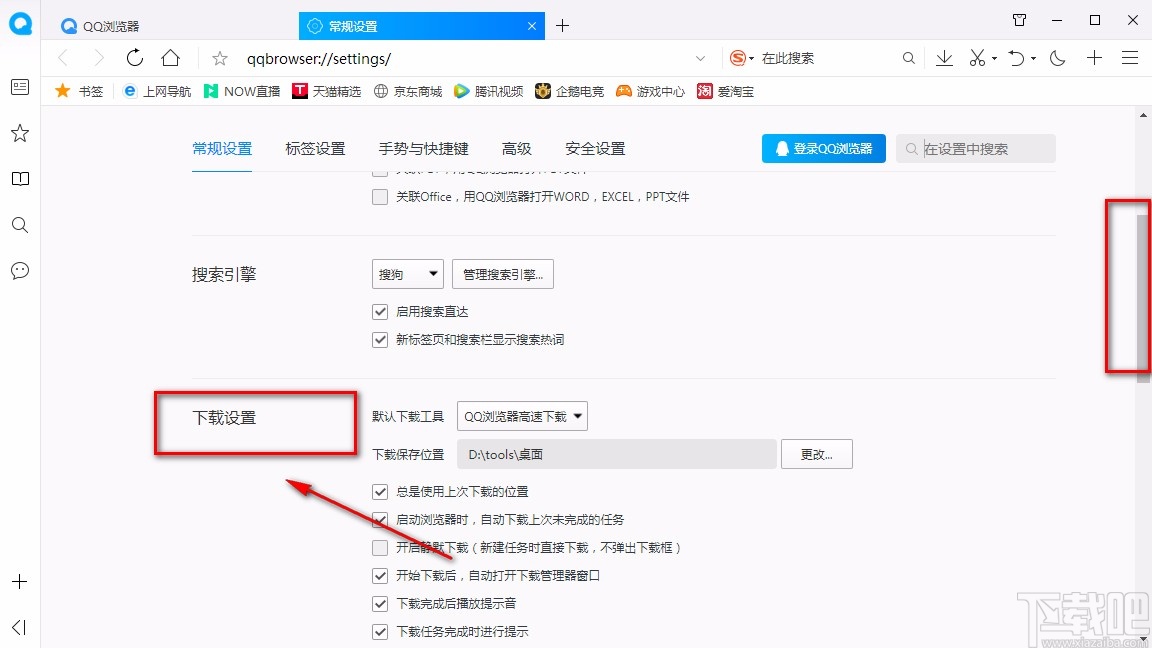
Task: Refresh the settings page
Action: tap(135, 58)
